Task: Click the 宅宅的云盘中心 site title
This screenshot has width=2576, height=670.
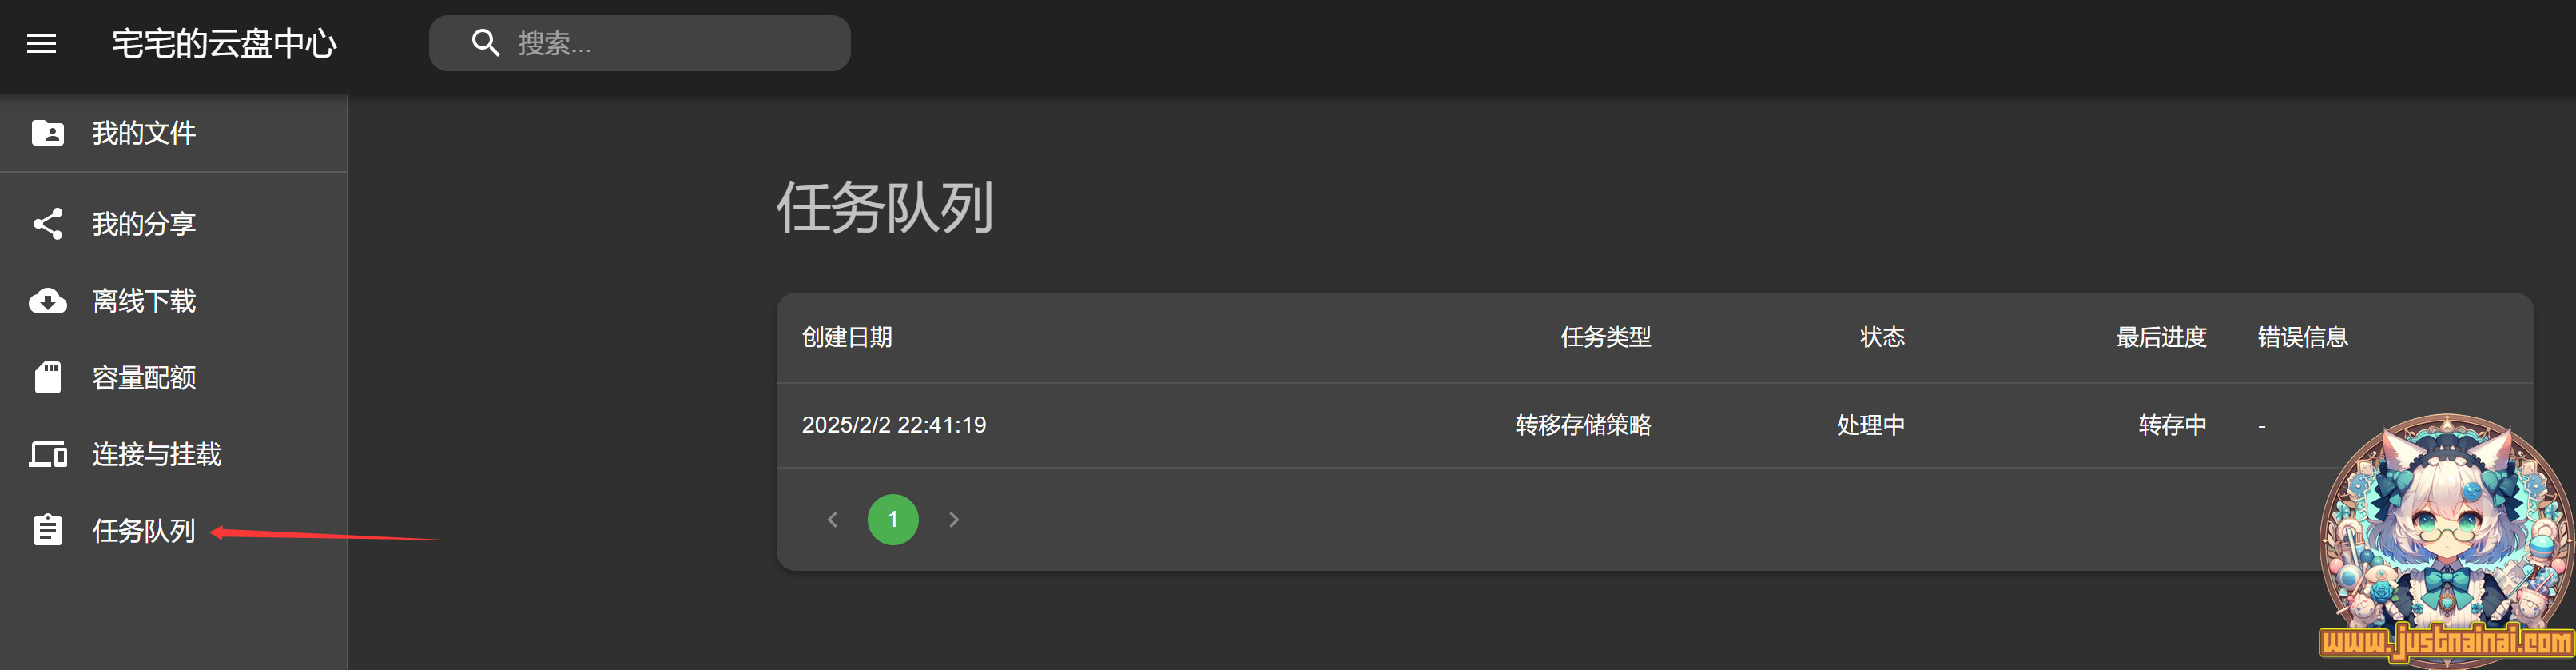Action: 224,43
